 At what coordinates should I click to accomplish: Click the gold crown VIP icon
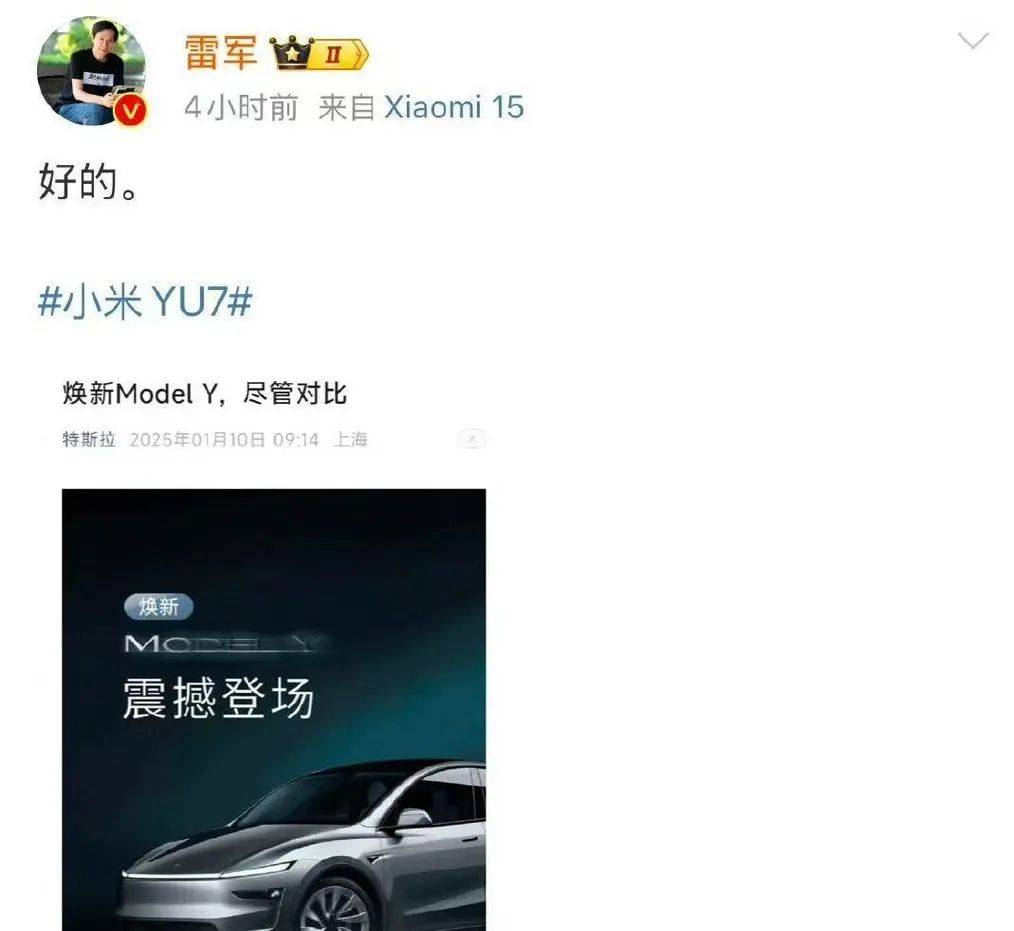(x=290, y=53)
